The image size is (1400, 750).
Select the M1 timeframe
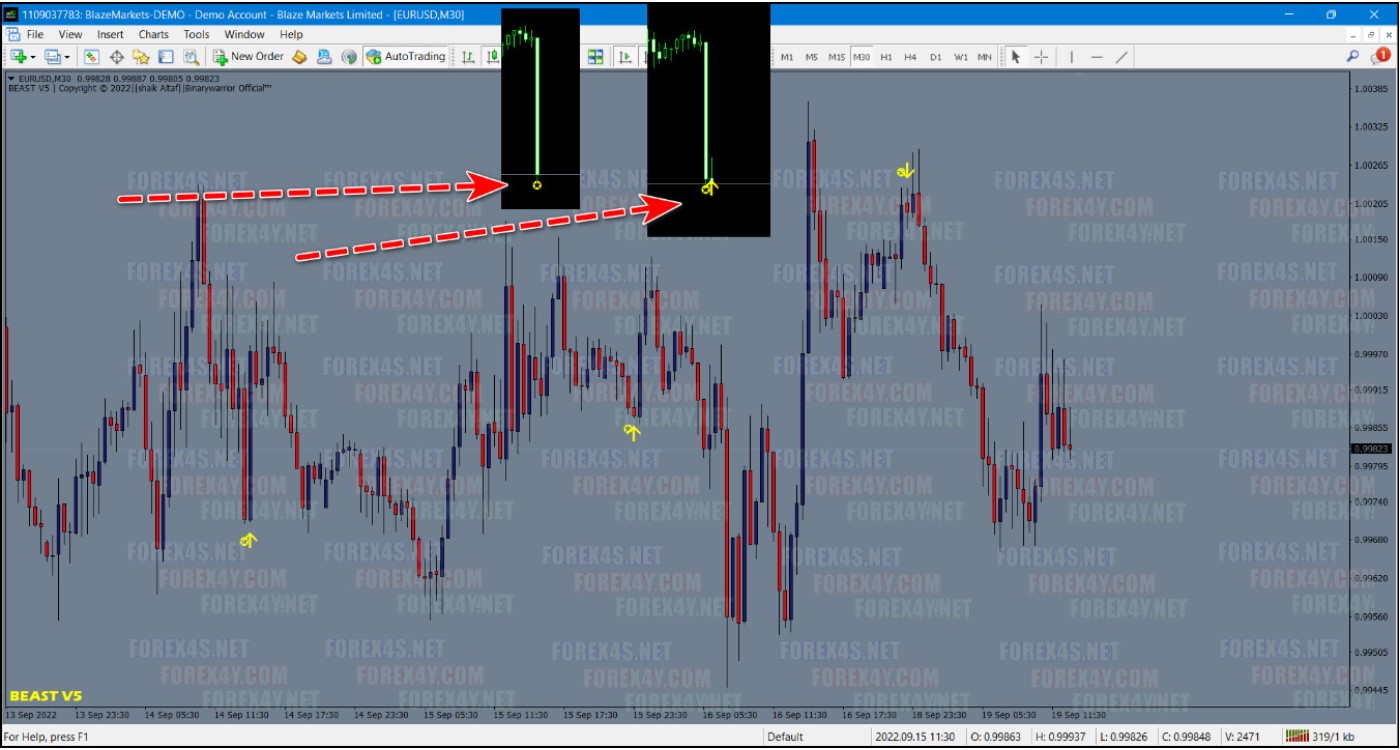tap(787, 57)
